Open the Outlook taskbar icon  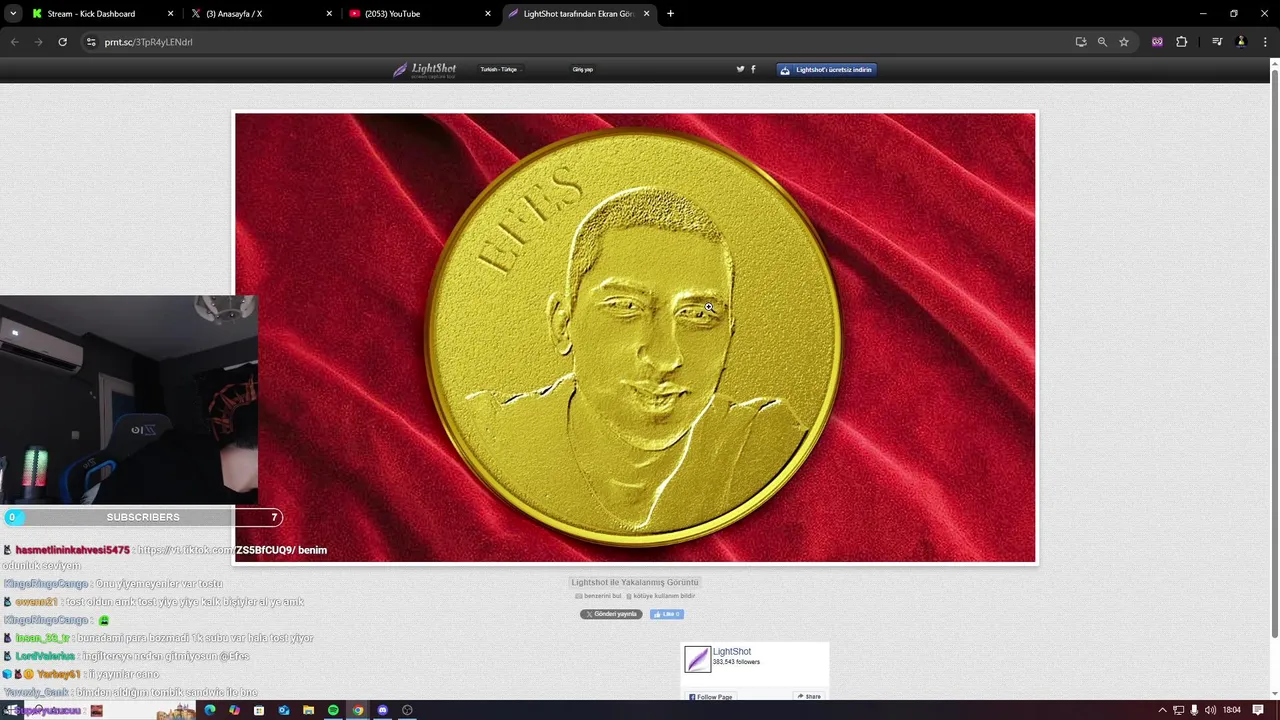point(284,710)
